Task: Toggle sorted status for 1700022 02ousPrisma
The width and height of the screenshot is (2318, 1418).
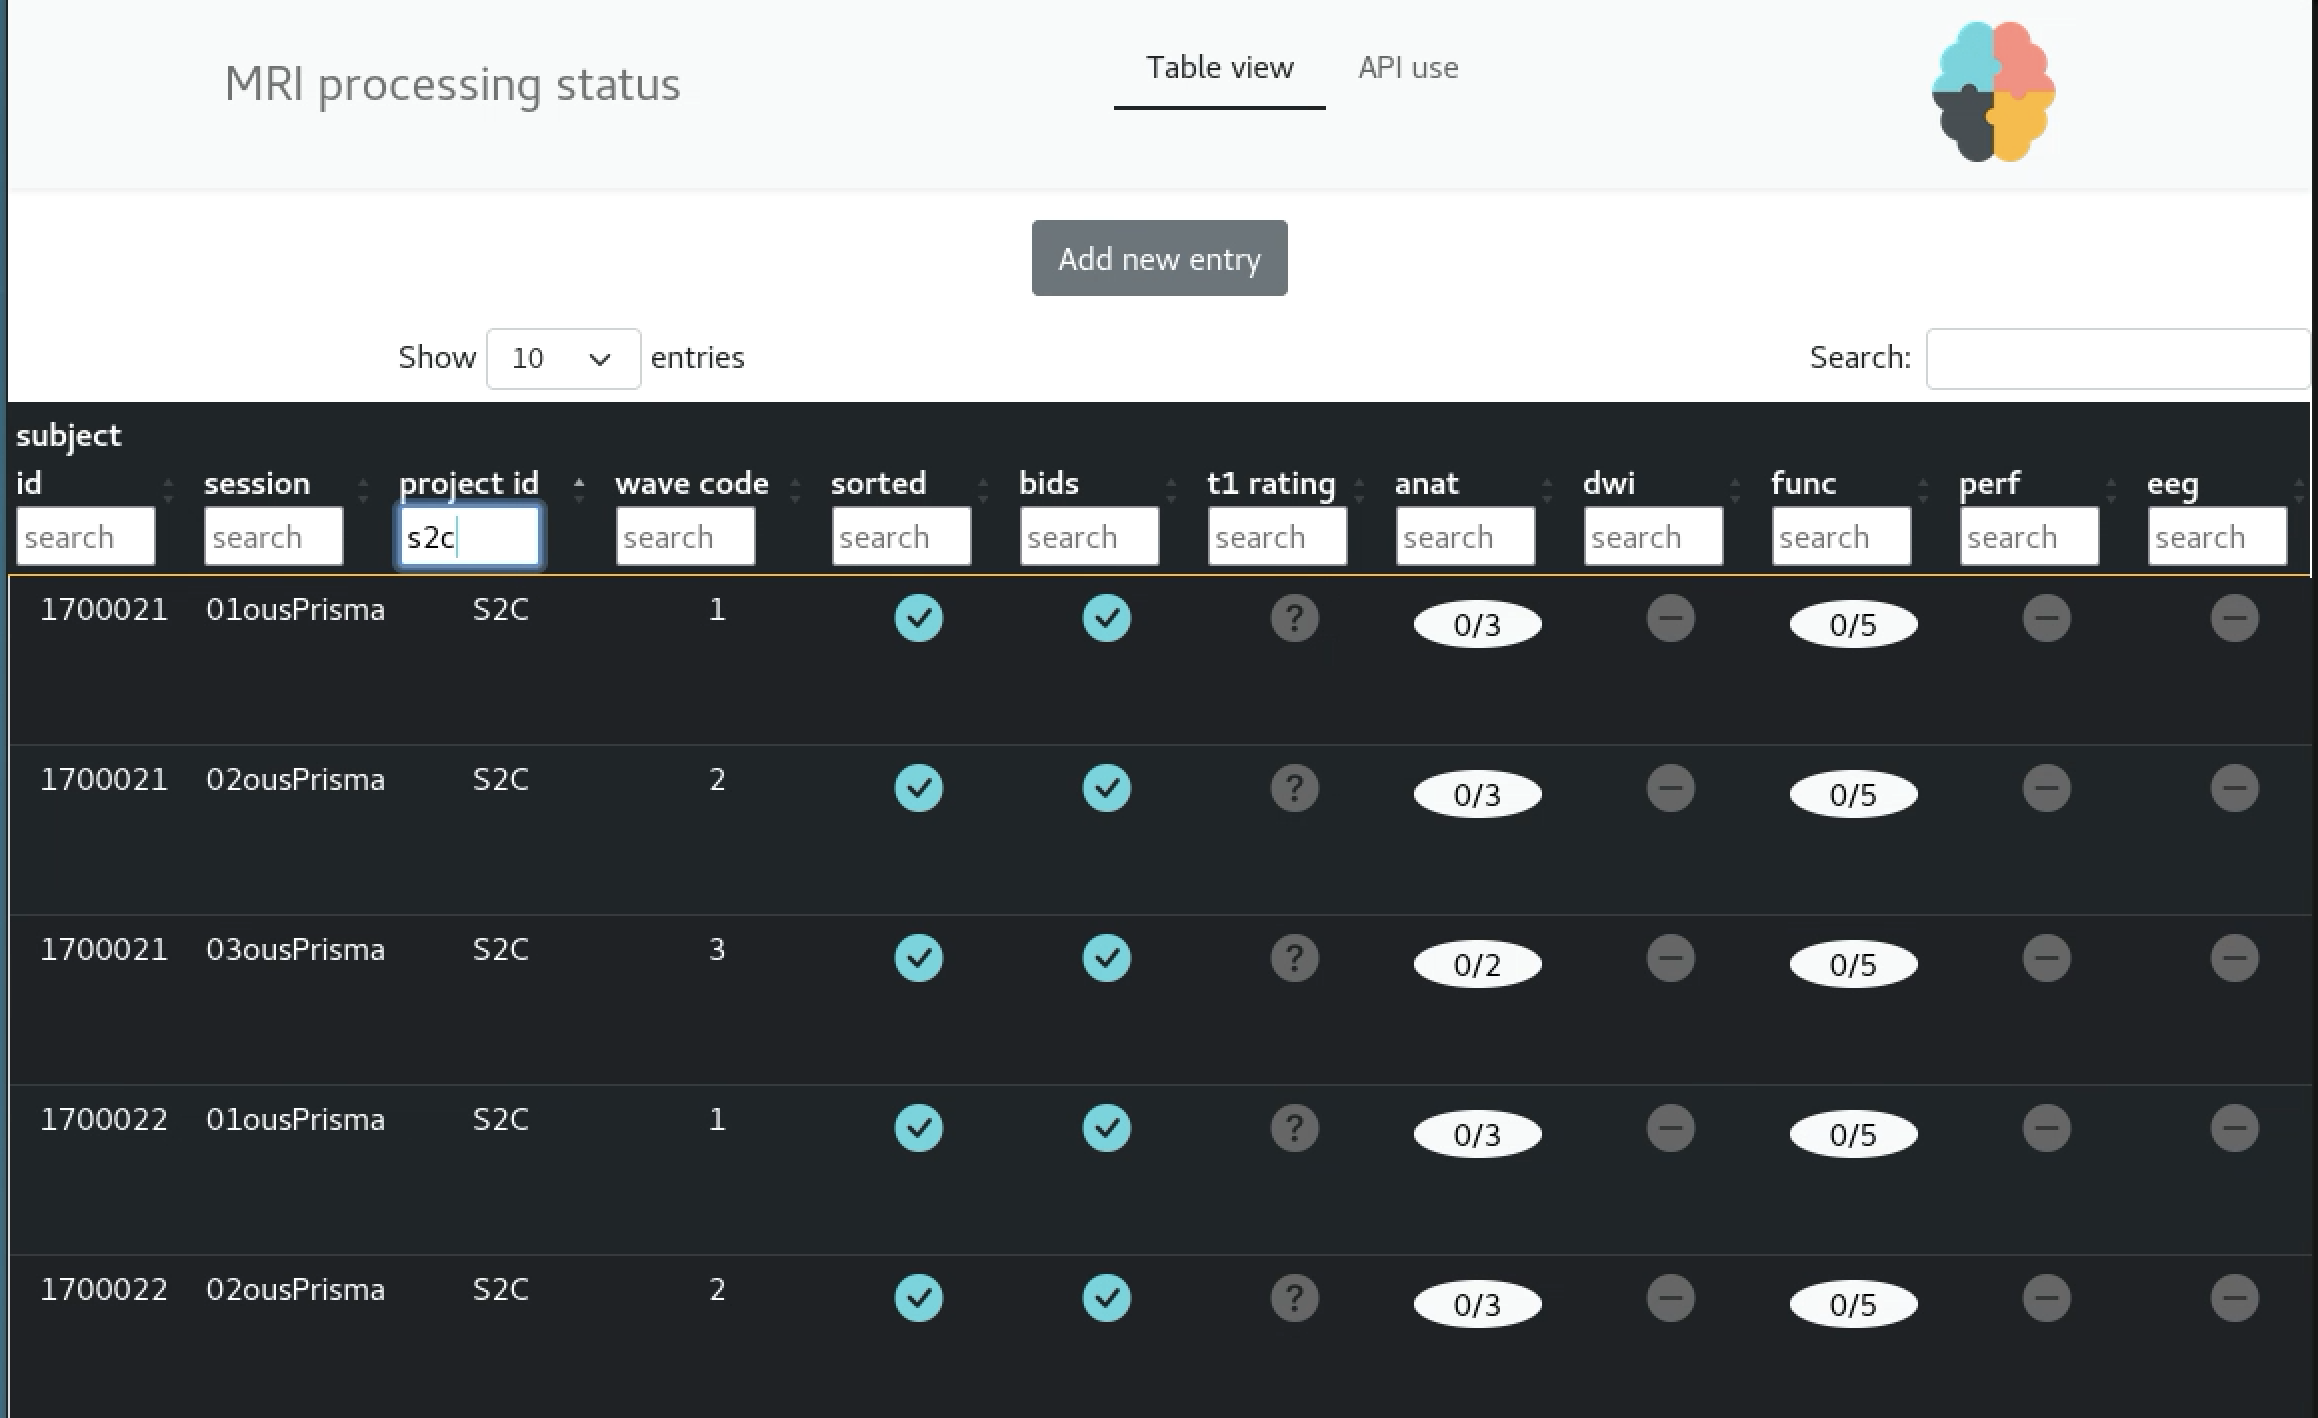Action: click(918, 1298)
